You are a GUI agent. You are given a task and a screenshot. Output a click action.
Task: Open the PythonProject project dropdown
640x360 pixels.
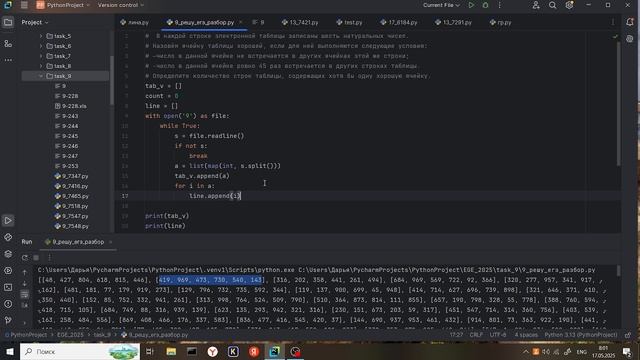tap(63, 5)
